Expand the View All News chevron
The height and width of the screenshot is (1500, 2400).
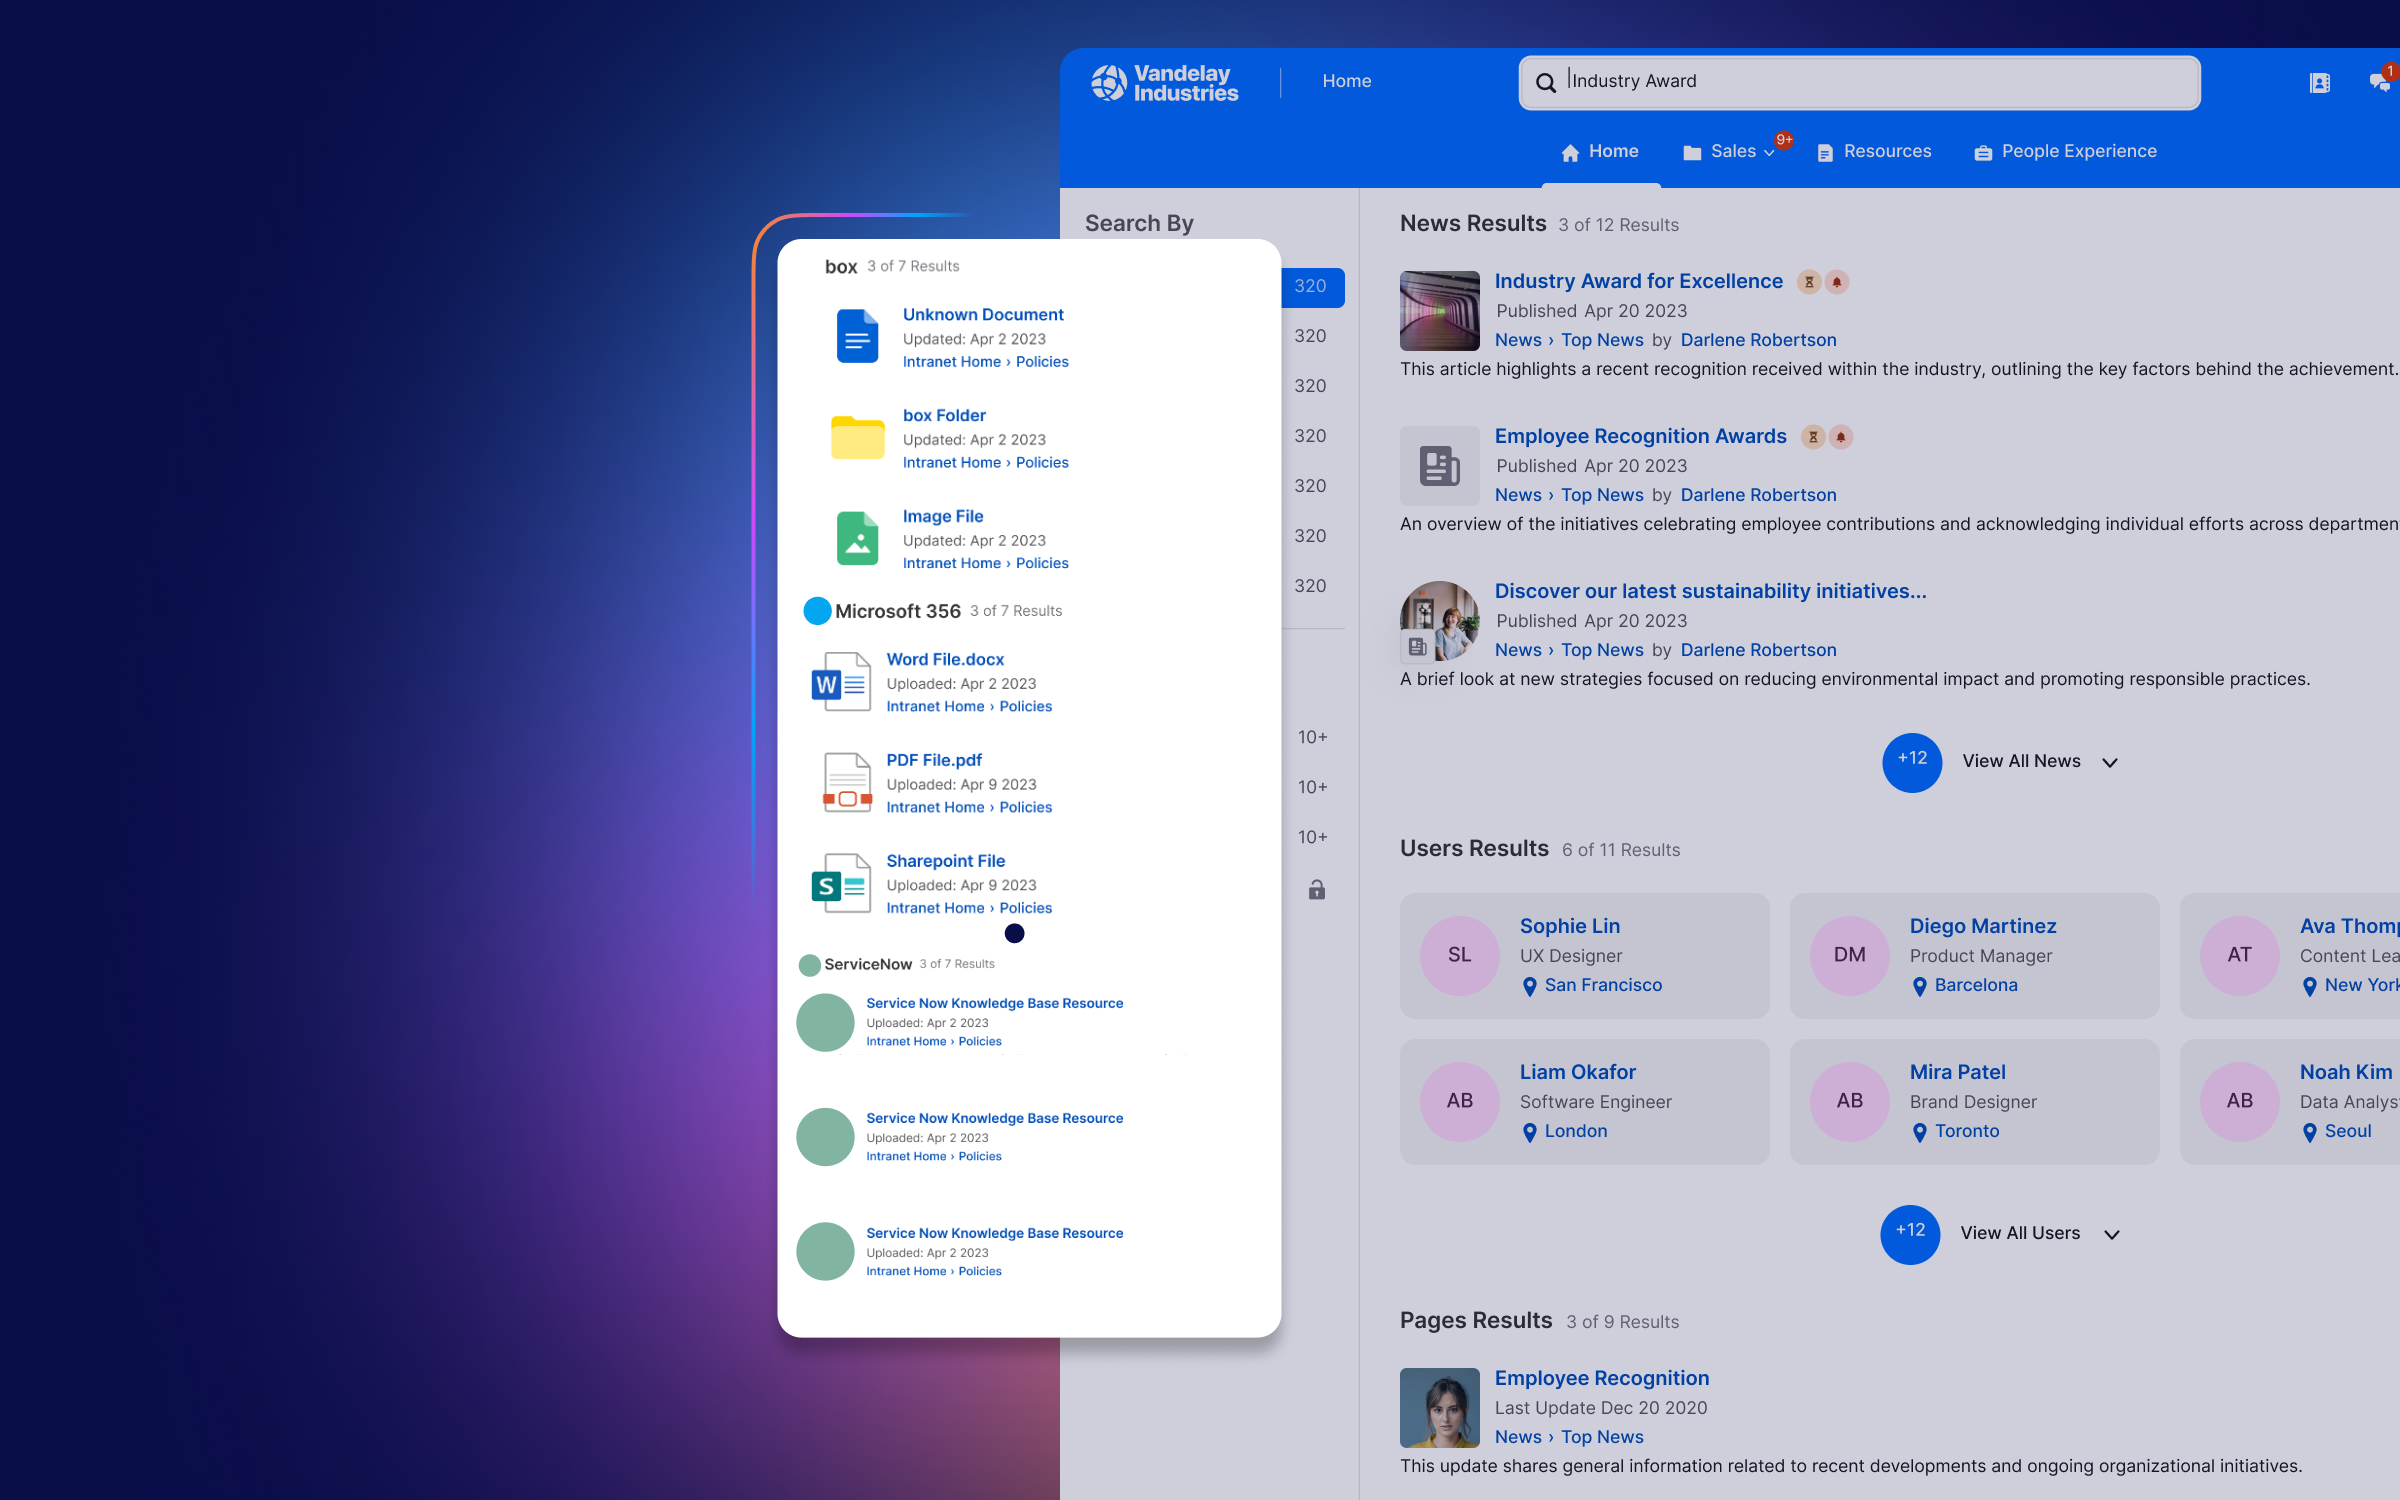click(x=2110, y=763)
